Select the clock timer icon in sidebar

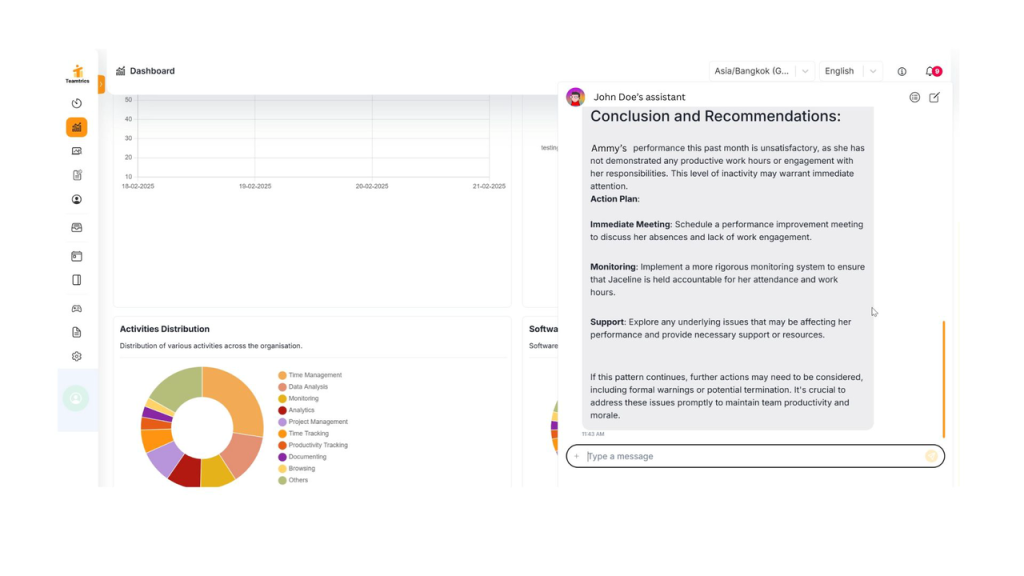(x=76, y=103)
